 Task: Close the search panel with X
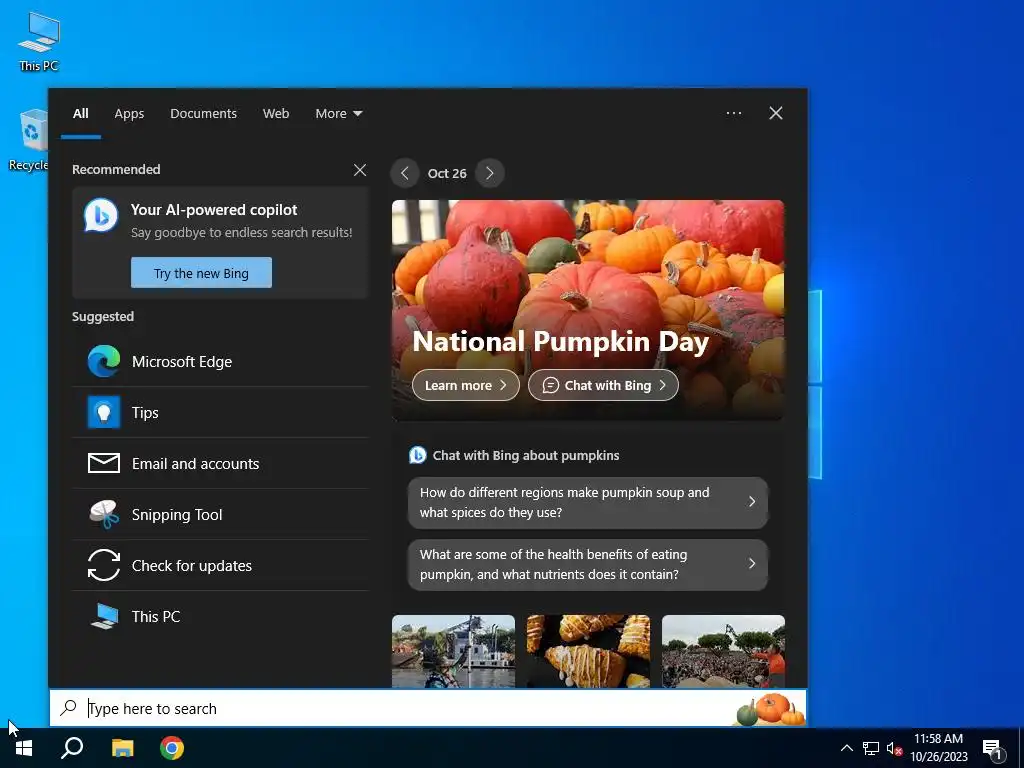(776, 113)
